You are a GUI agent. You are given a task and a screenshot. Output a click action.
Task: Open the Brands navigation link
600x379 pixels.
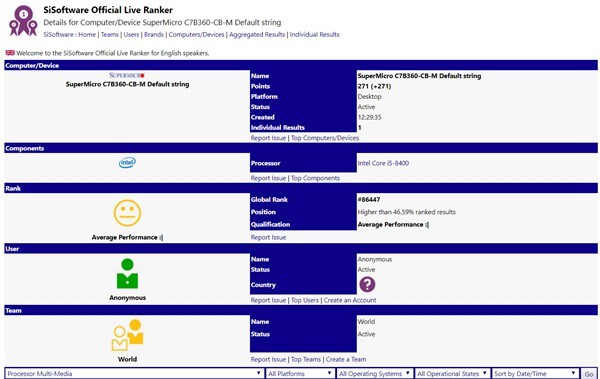154,34
